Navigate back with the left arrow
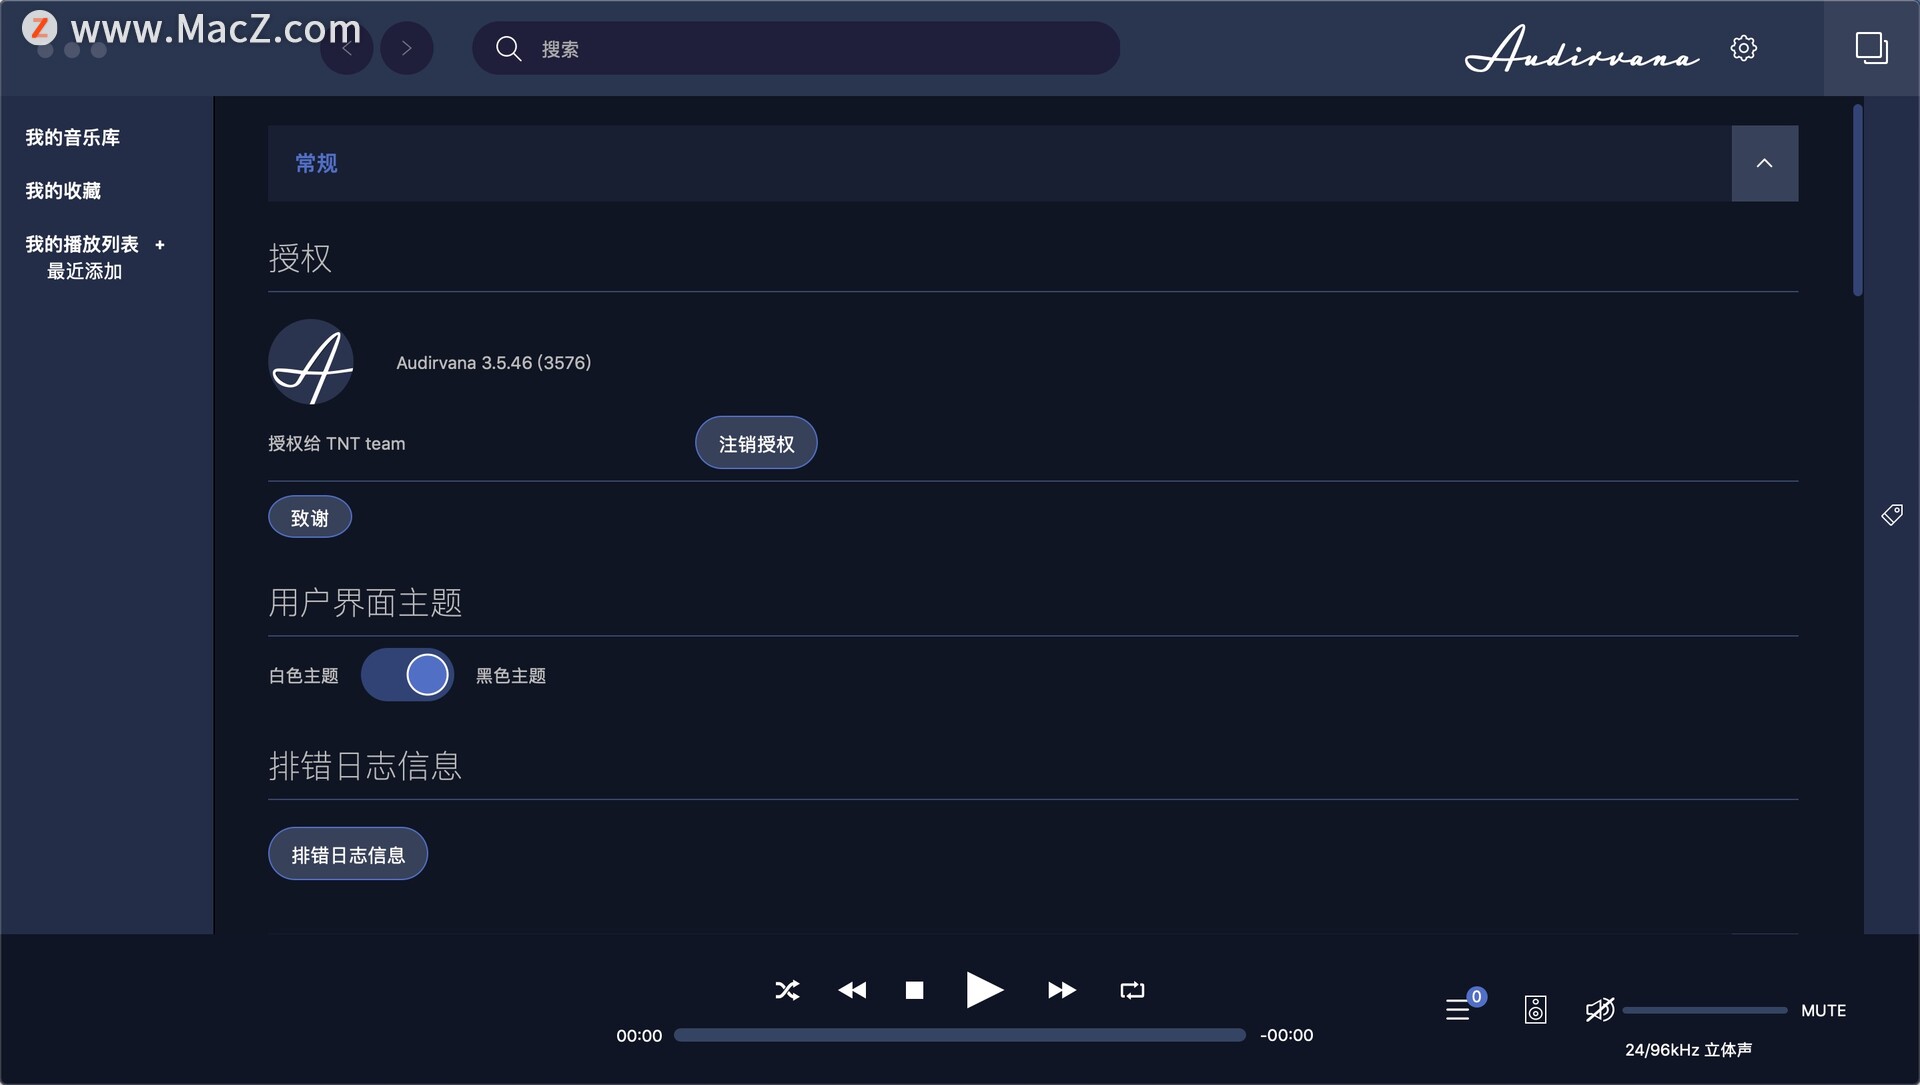Viewport: 1920px width, 1085px height. [347, 48]
